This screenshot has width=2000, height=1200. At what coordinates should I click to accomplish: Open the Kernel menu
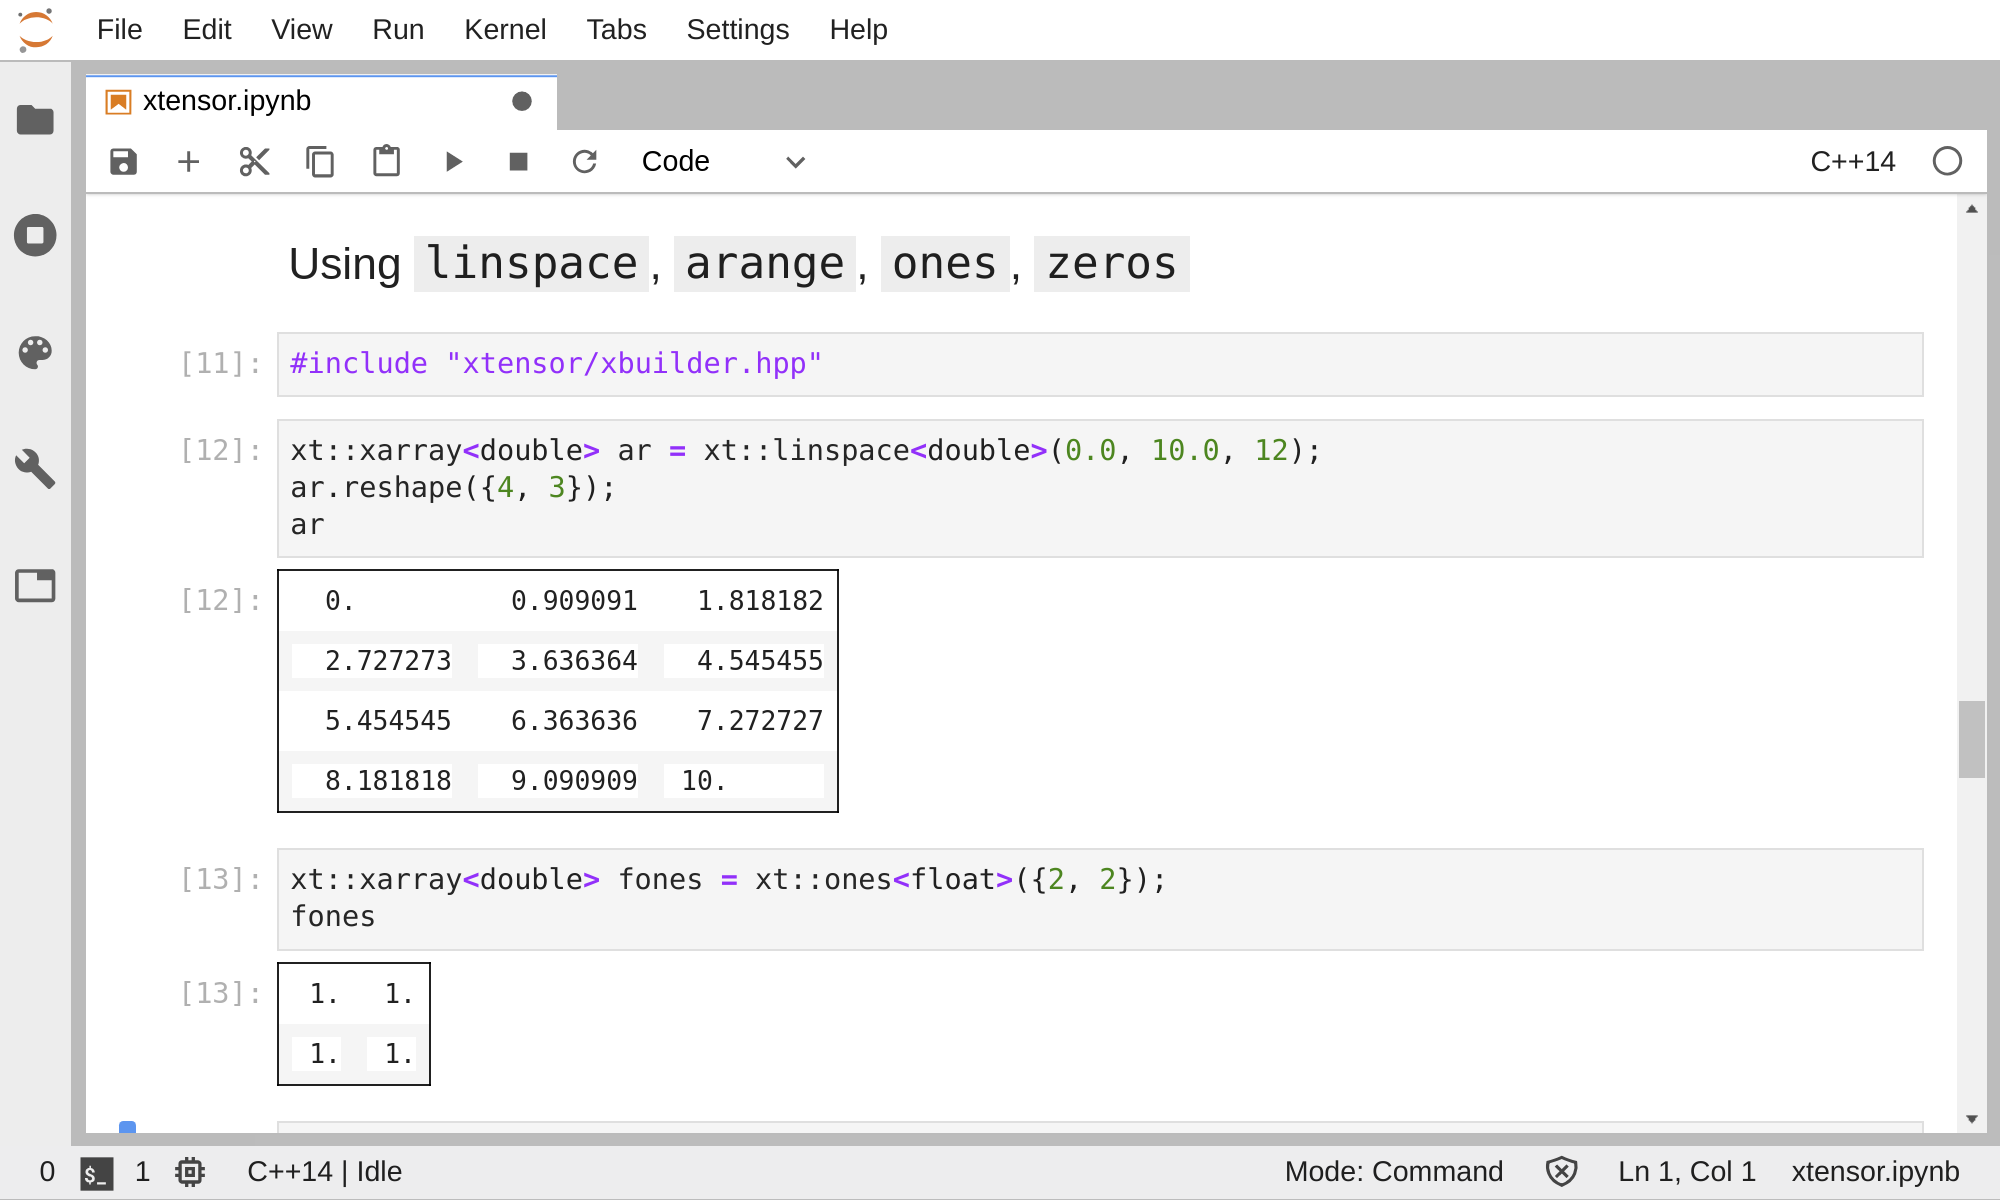pos(504,30)
